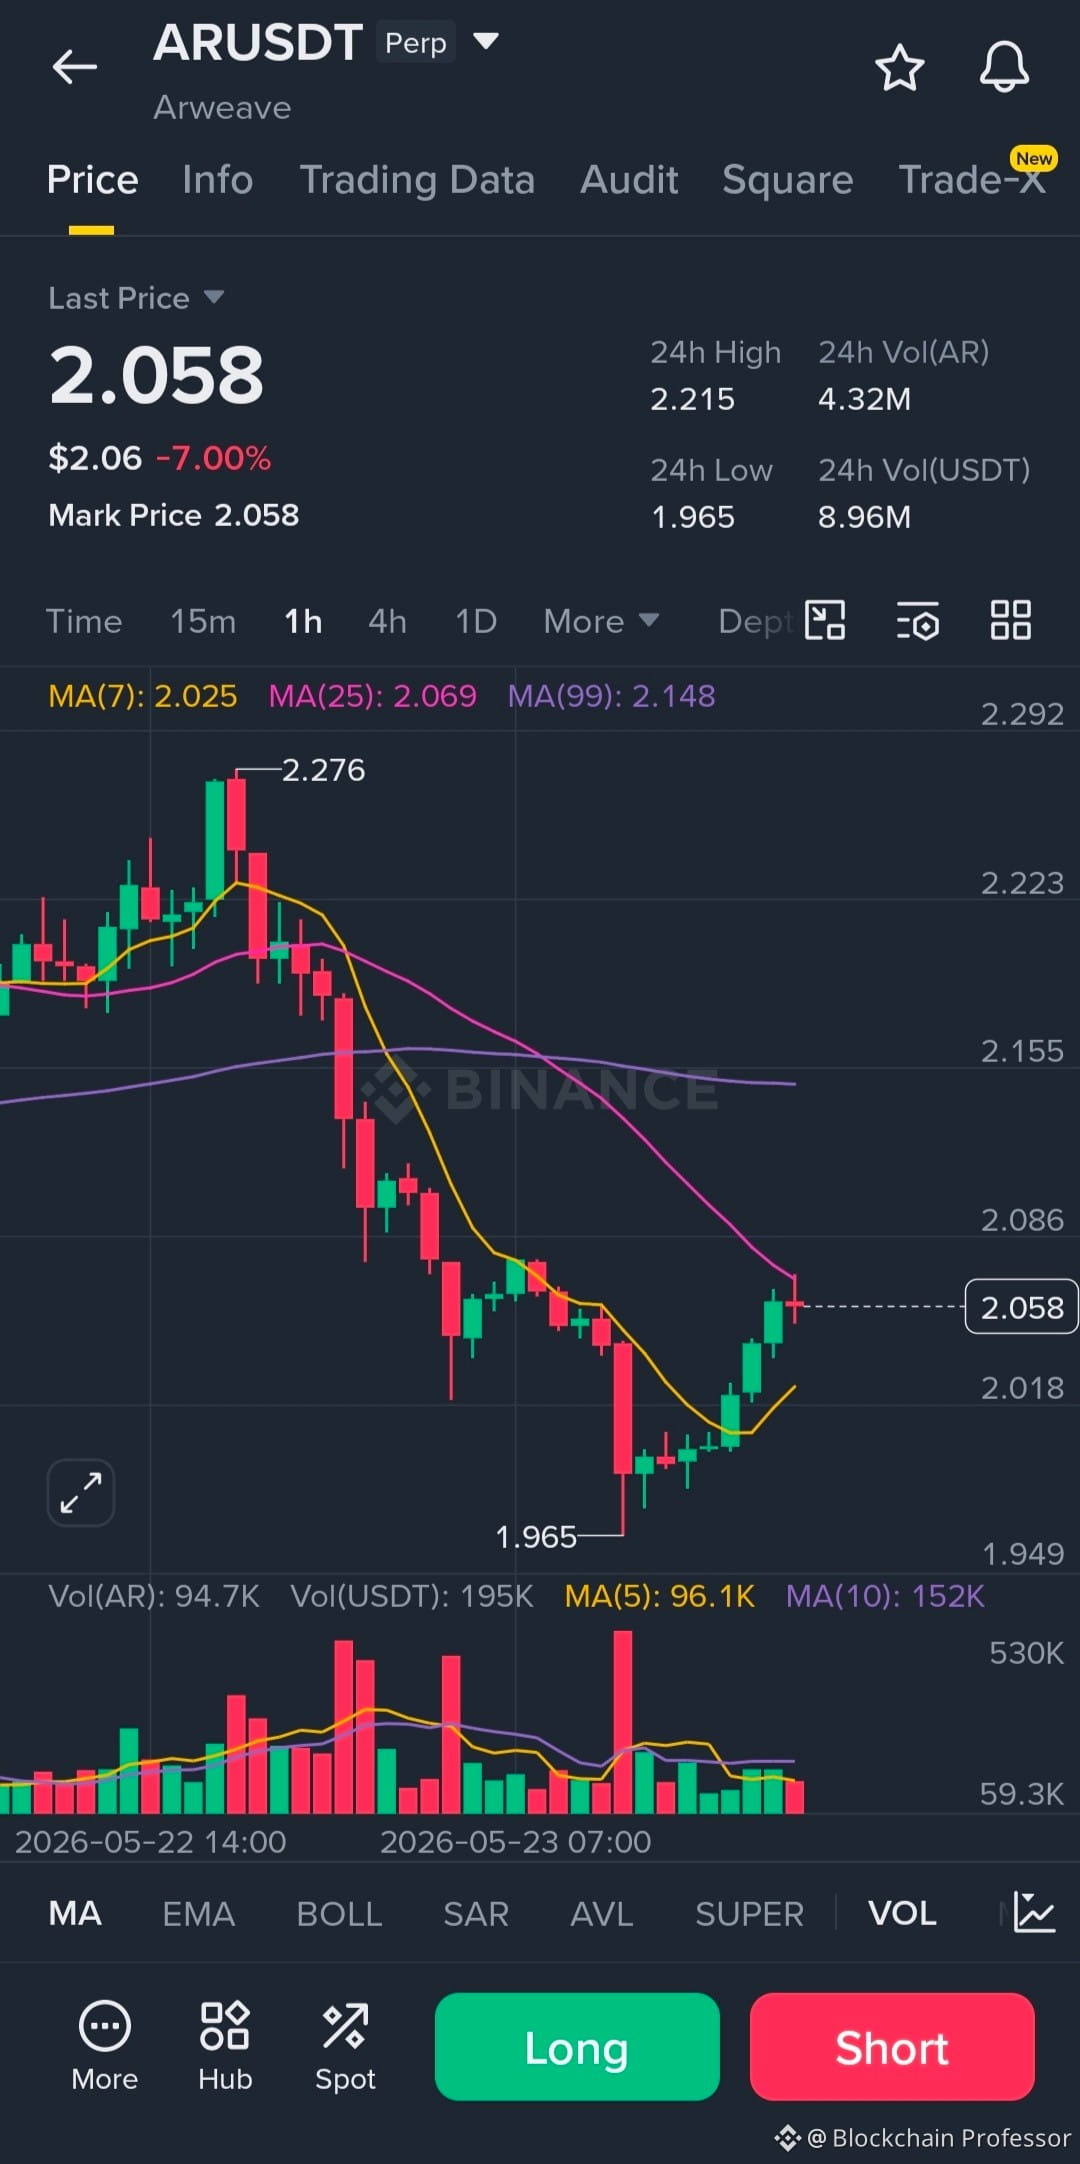The image size is (1080, 2164).
Task: Switch to the Info tab
Action: point(217,180)
